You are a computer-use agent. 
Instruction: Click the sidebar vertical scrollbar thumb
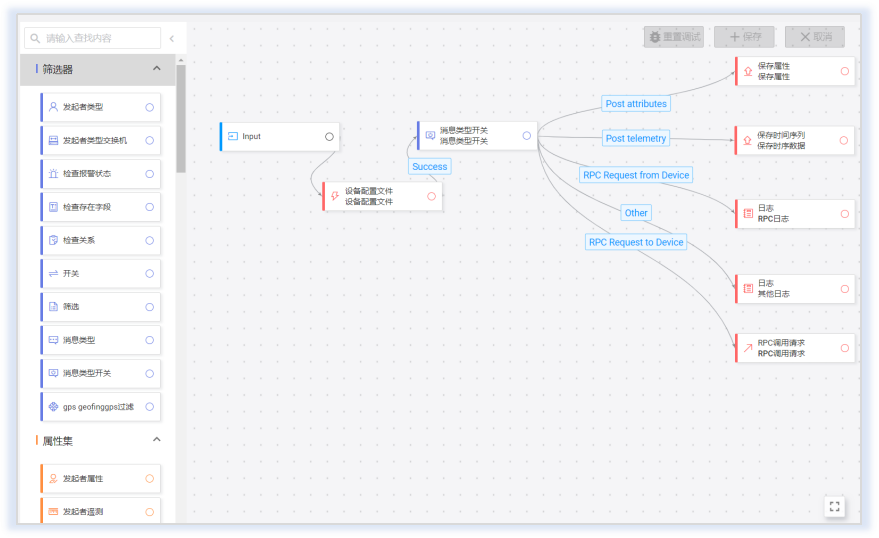181,119
